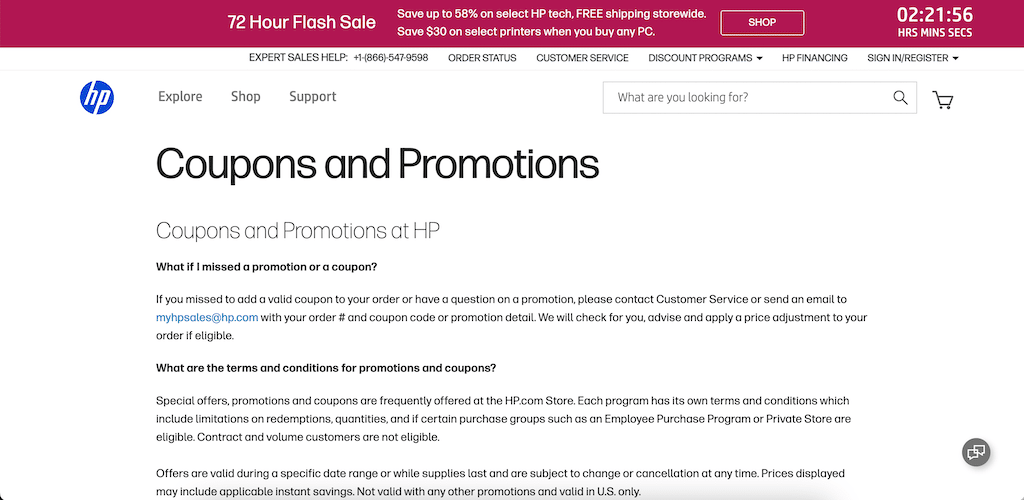Click the HP logo icon

(x=97, y=97)
